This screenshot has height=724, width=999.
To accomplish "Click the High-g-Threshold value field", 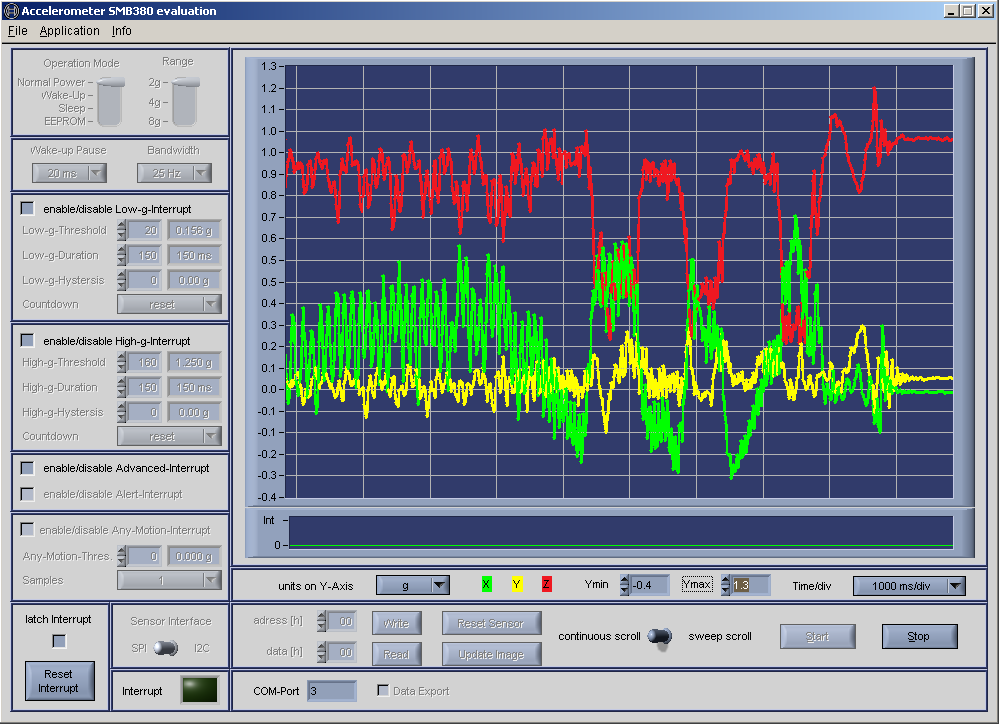I will pos(143,362).
